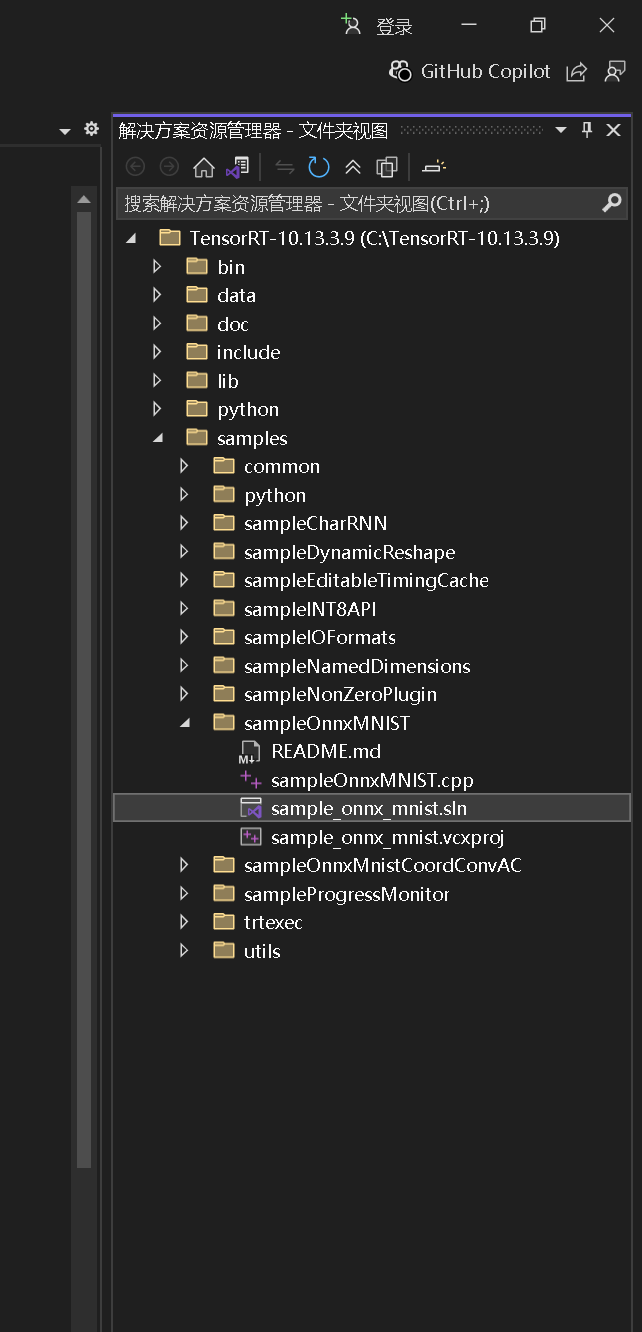Click the left pane vertical scrollbar thumb

(x=84, y=690)
